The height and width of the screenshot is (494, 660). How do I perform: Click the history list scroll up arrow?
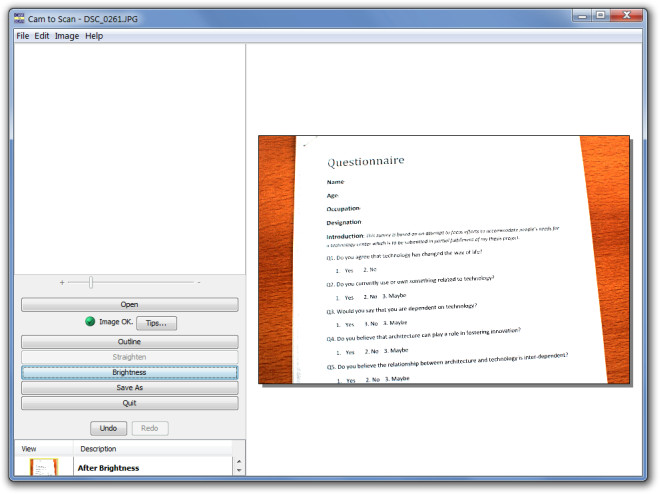[x=239, y=462]
